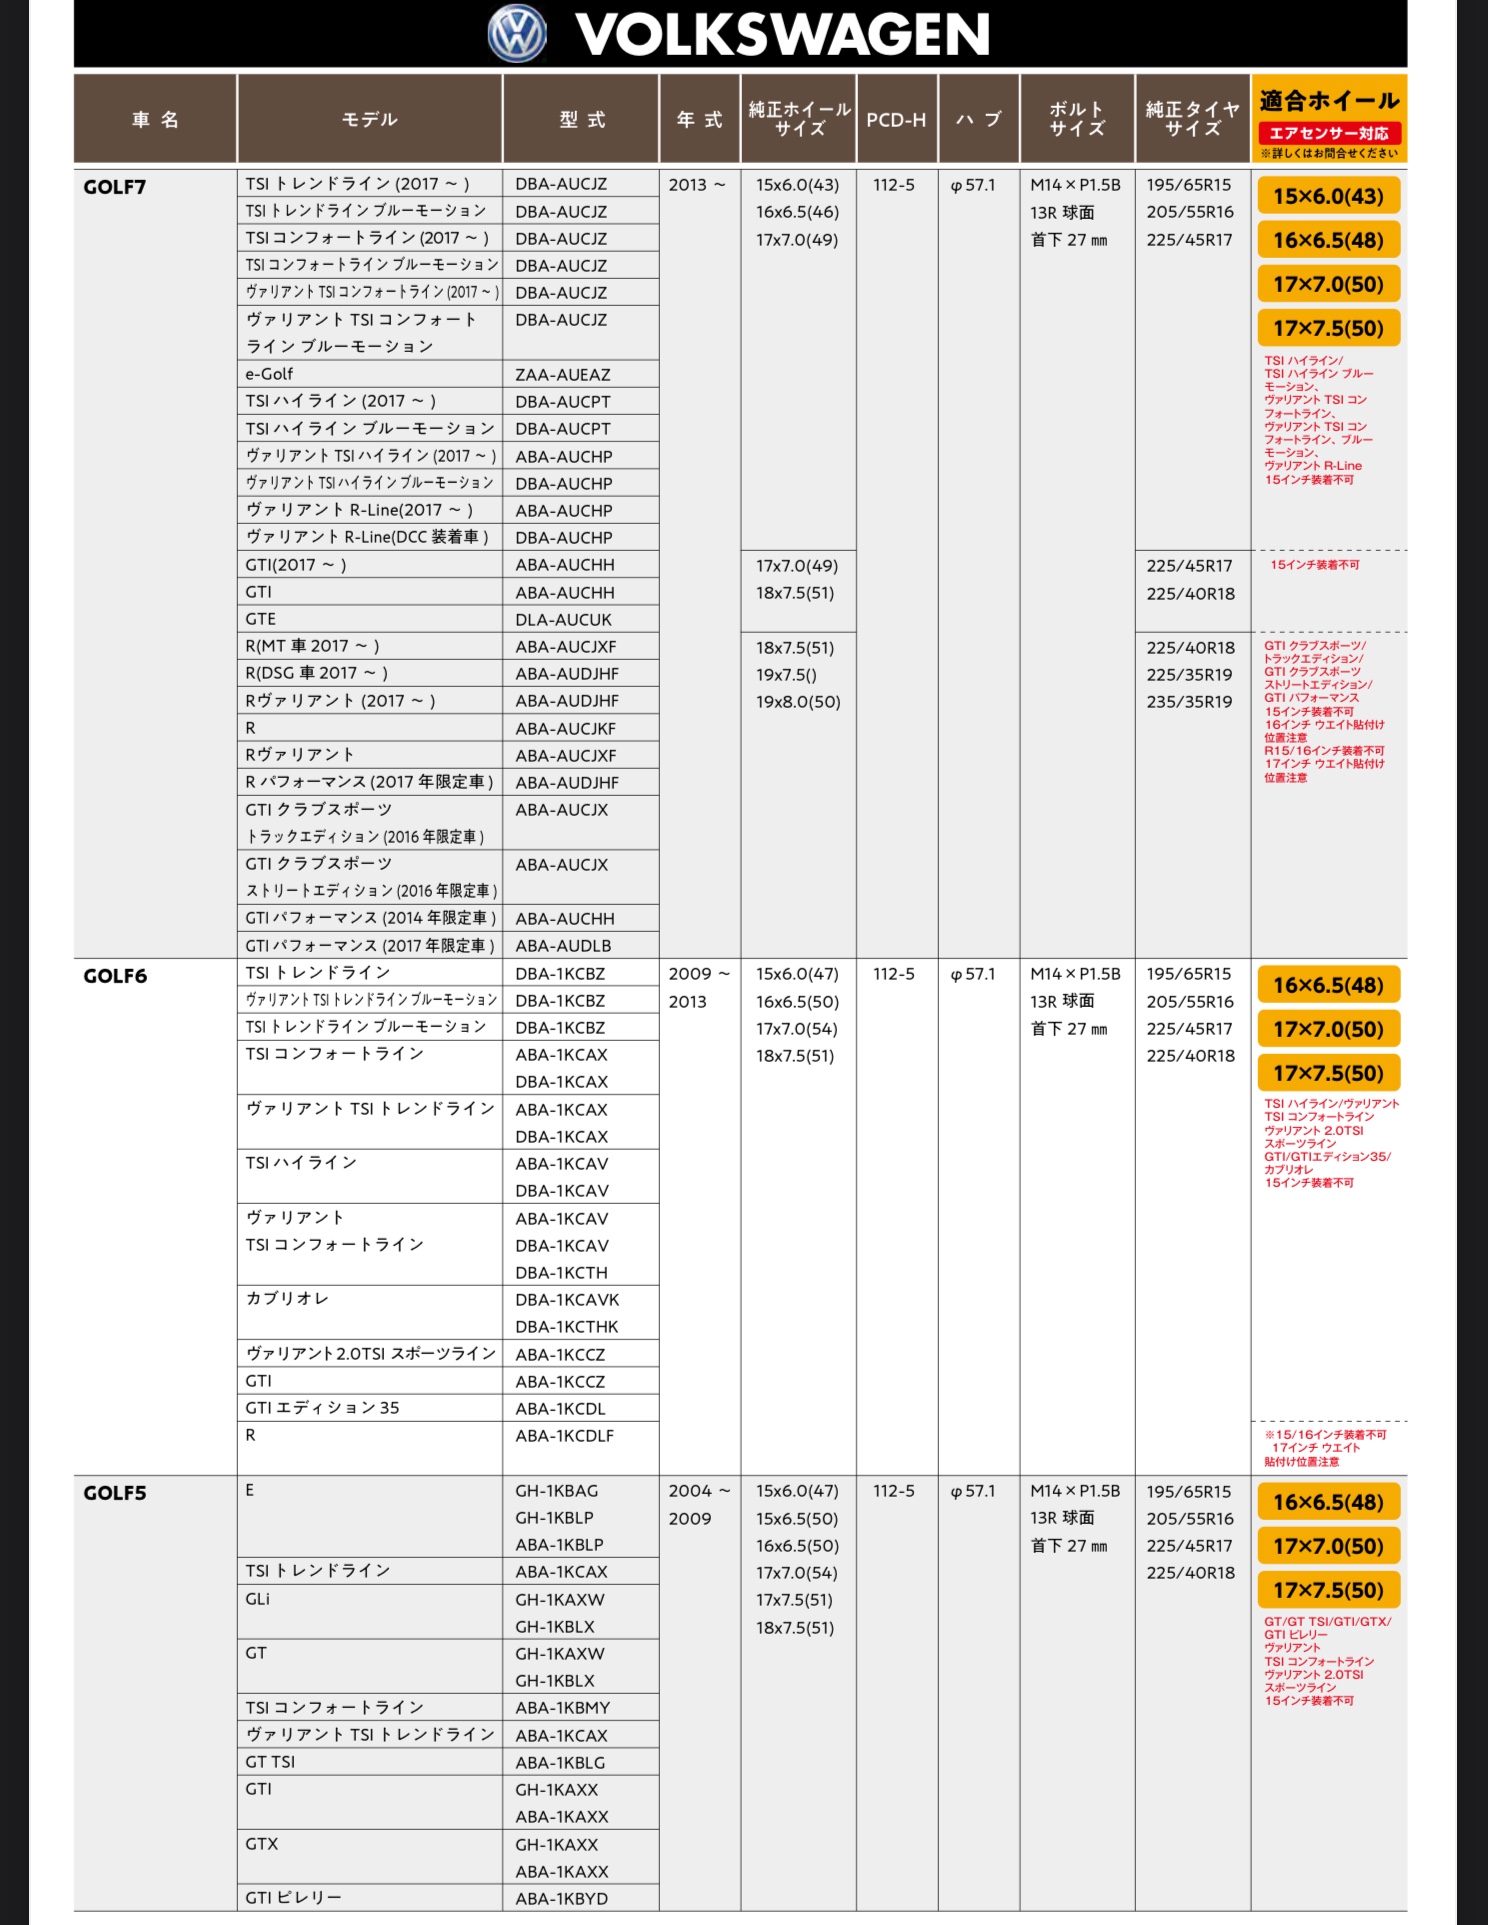Select the ボルトサイズ column header
1488x1925 pixels.
[1077, 119]
